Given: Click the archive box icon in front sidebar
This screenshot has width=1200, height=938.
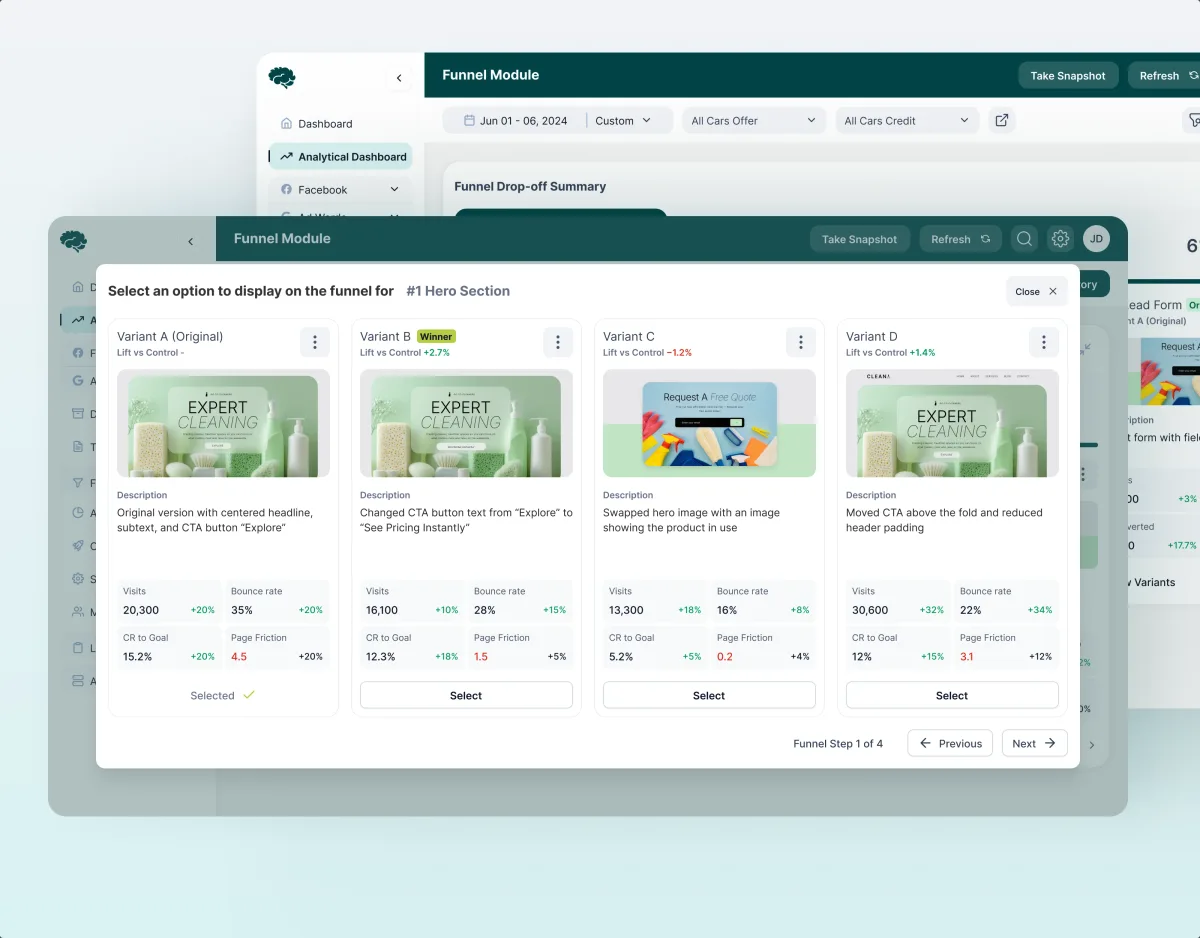Looking at the screenshot, I should (78, 414).
